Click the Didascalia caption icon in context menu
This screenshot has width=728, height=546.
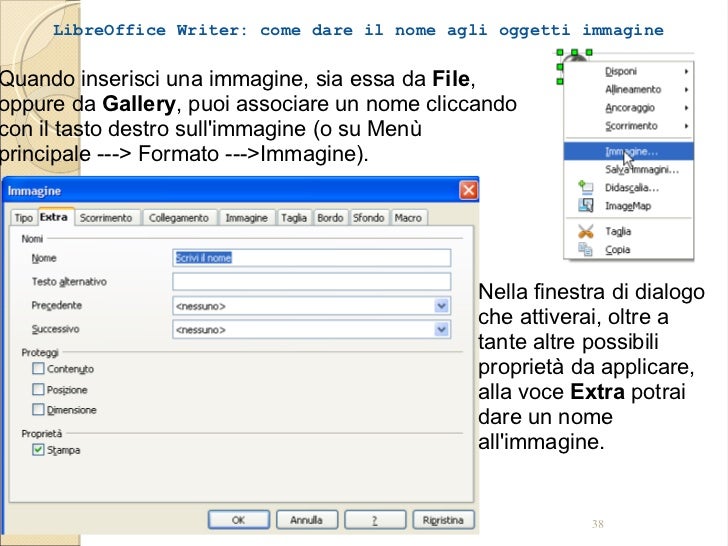coord(585,187)
